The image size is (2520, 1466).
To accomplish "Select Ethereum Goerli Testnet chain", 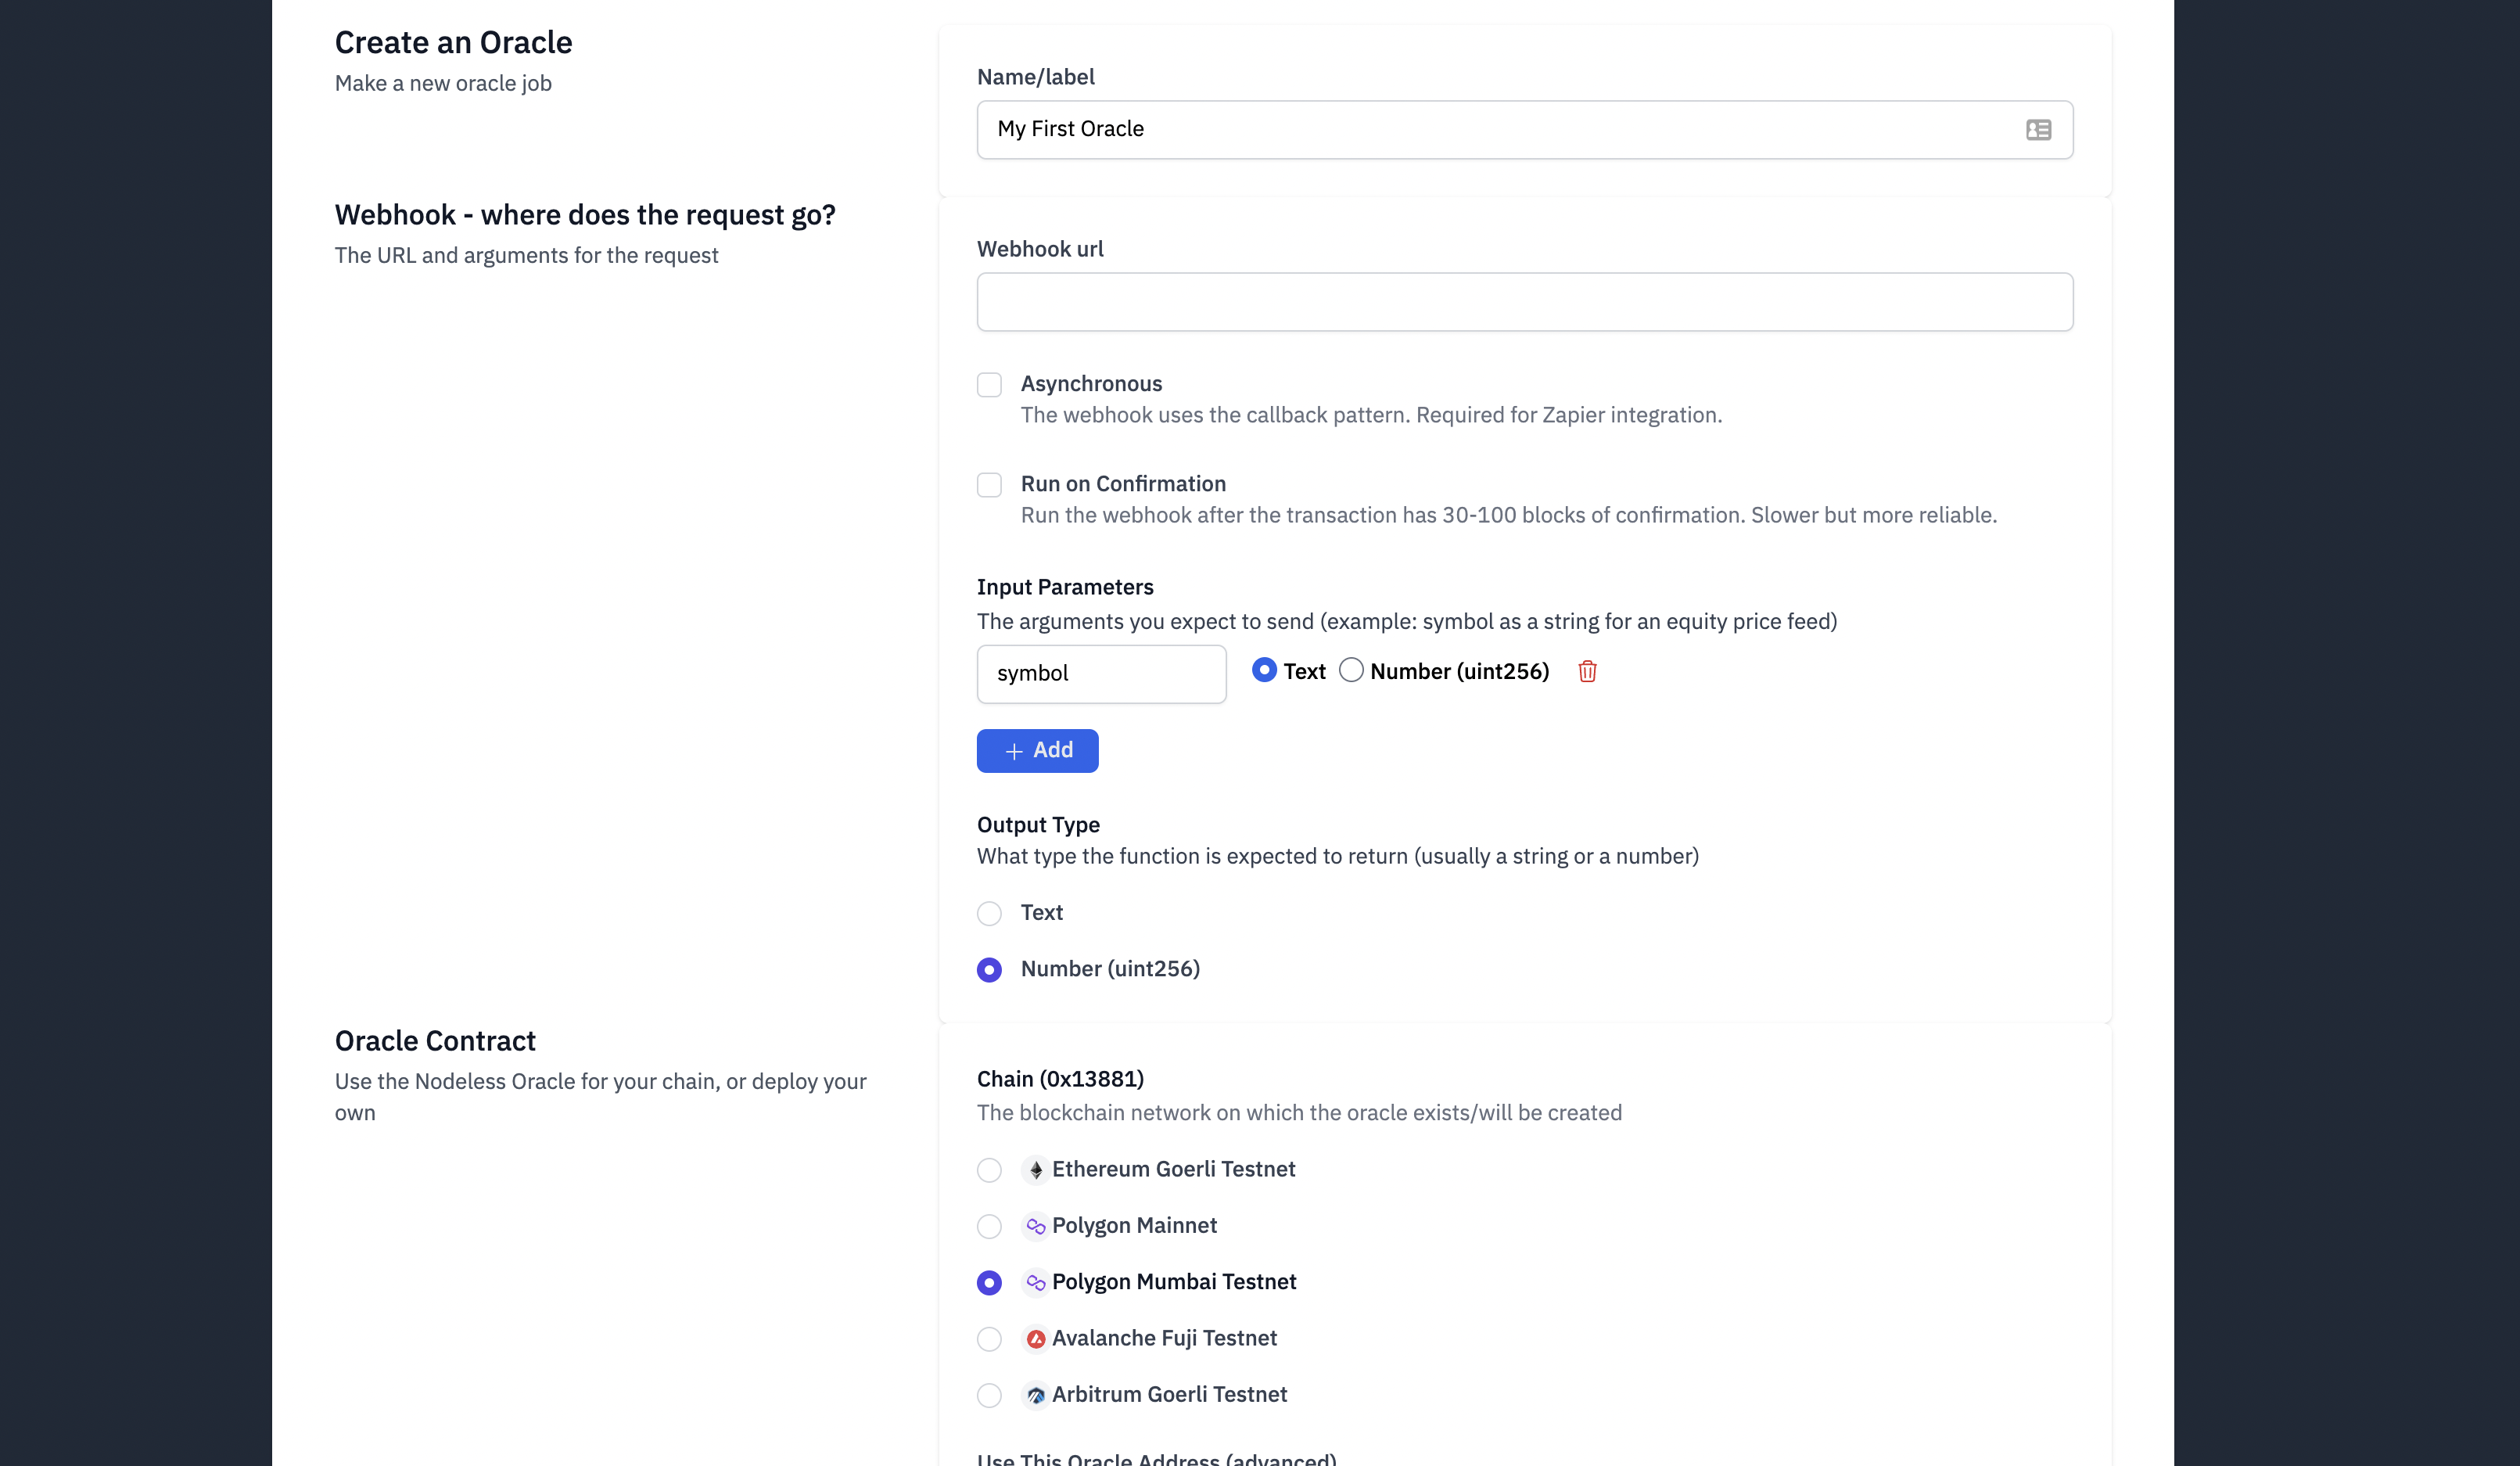I will (989, 1170).
